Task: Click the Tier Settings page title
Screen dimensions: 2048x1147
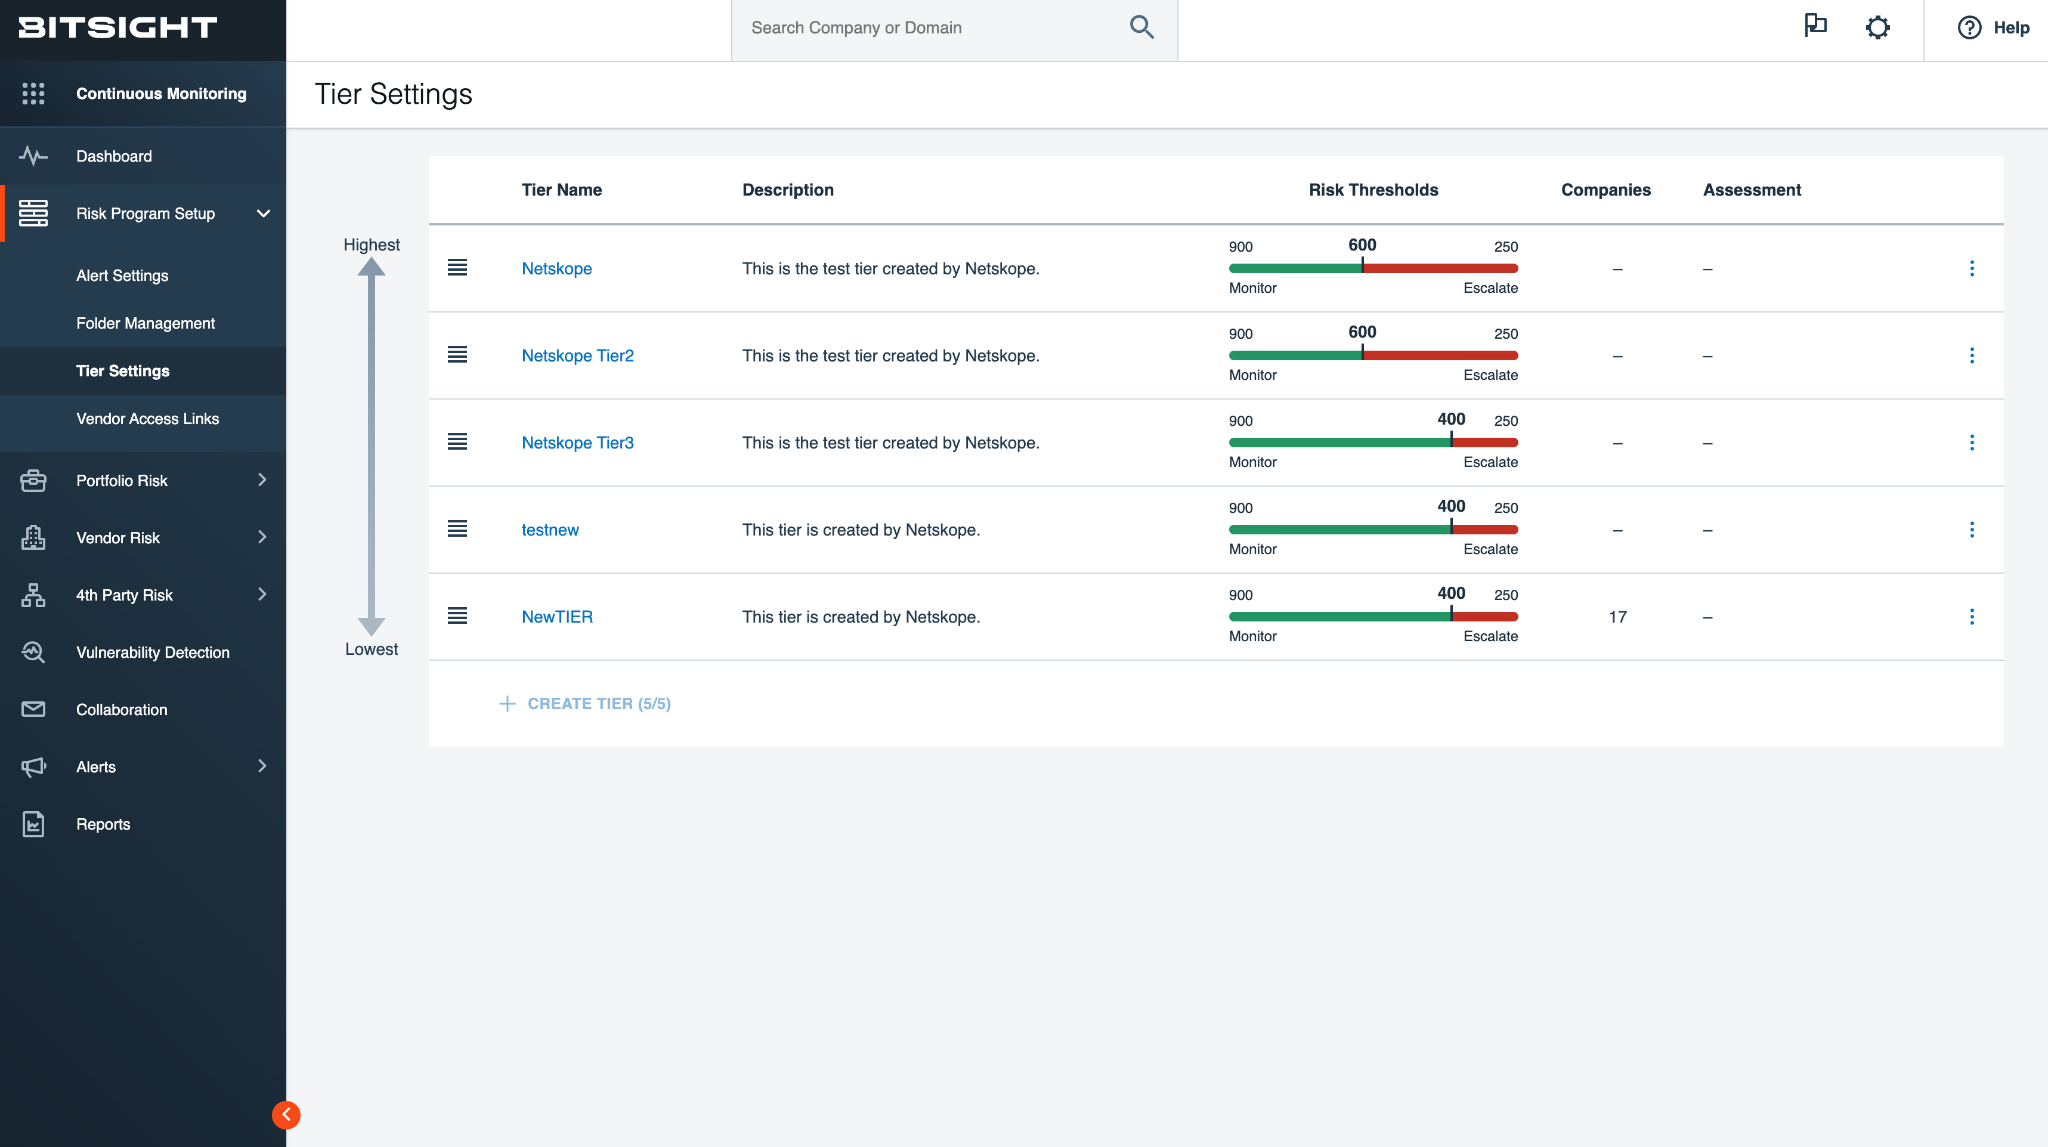Action: pyautogui.click(x=393, y=94)
